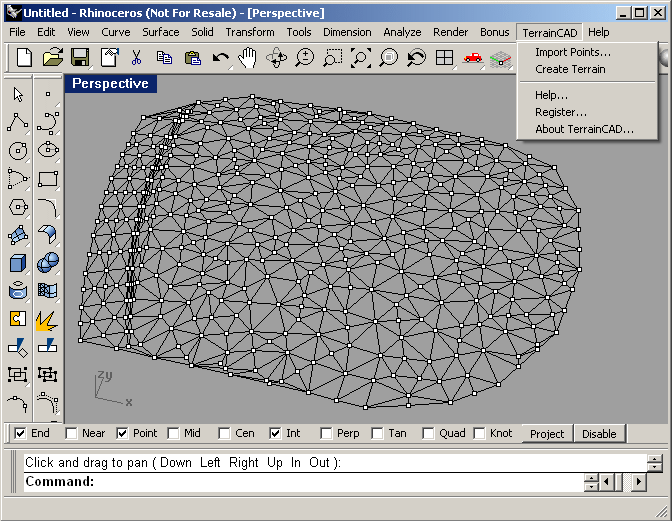Open the File menu
This screenshot has width=672, height=521.
(17, 32)
